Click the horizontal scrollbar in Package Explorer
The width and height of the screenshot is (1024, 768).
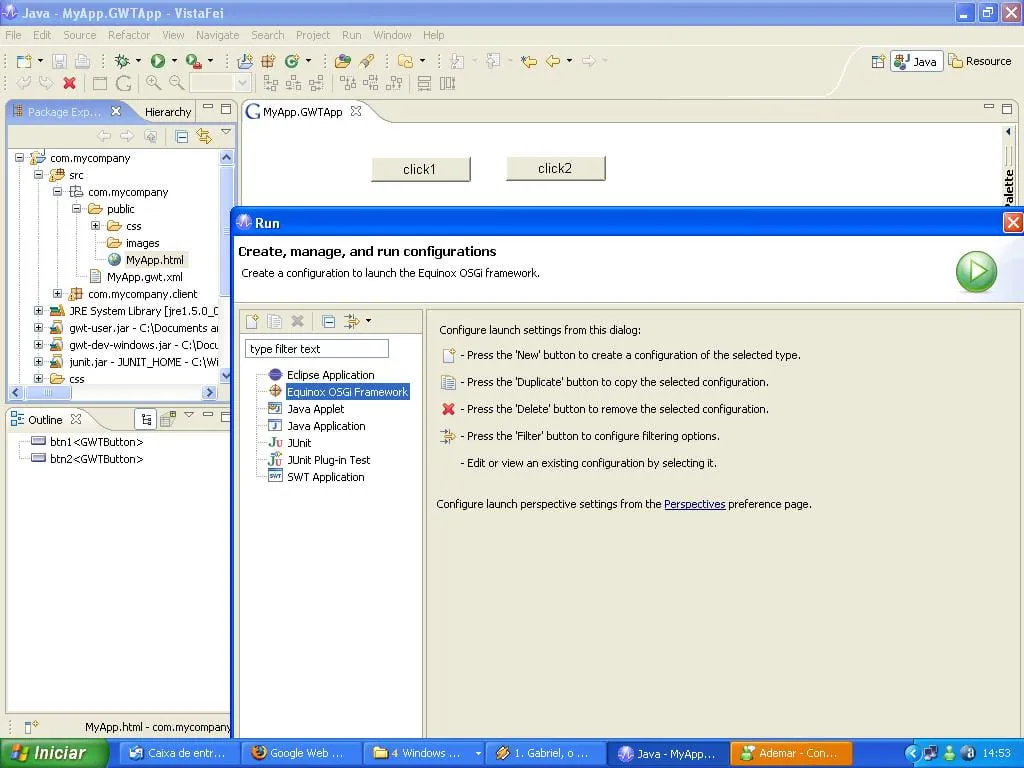pyautogui.click(x=113, y=392)
